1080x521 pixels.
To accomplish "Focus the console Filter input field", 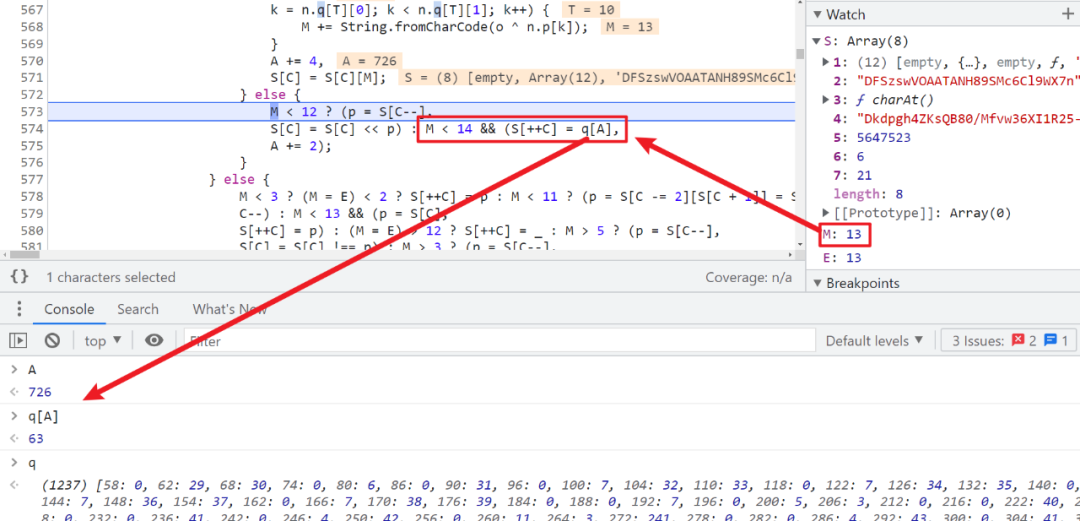I will pos(499,340).
